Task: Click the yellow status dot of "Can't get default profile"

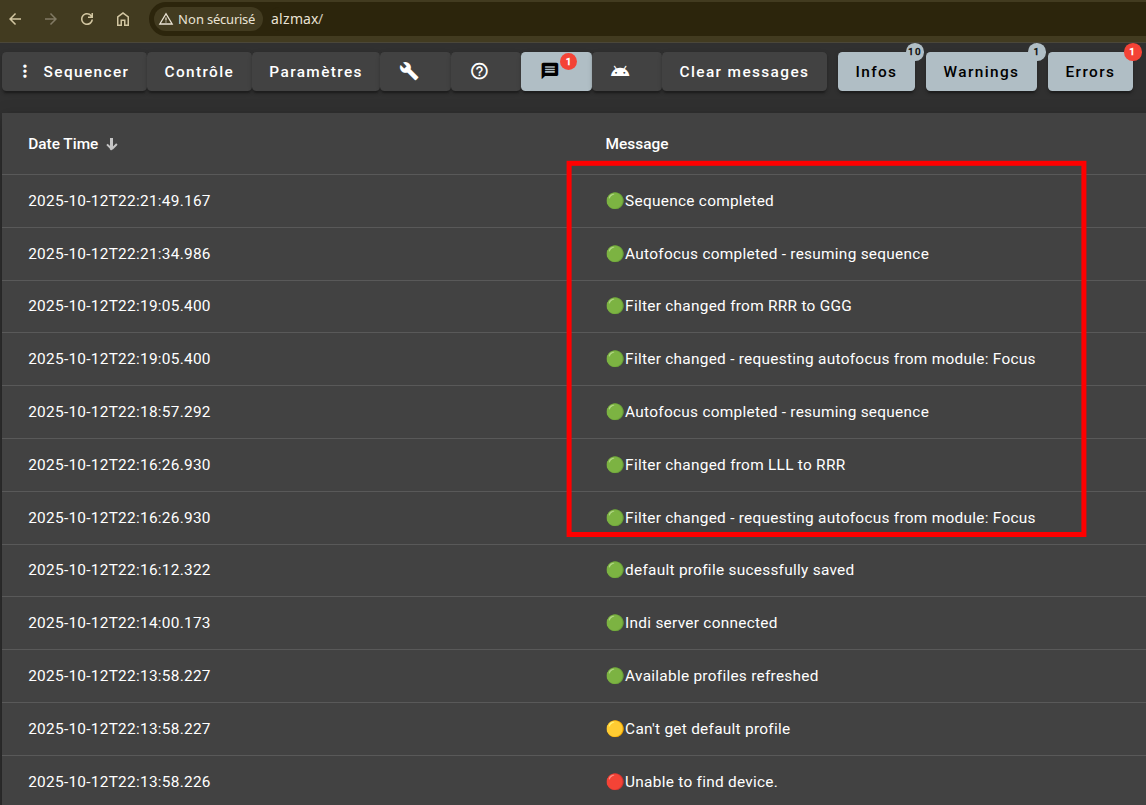Action: 615,729
